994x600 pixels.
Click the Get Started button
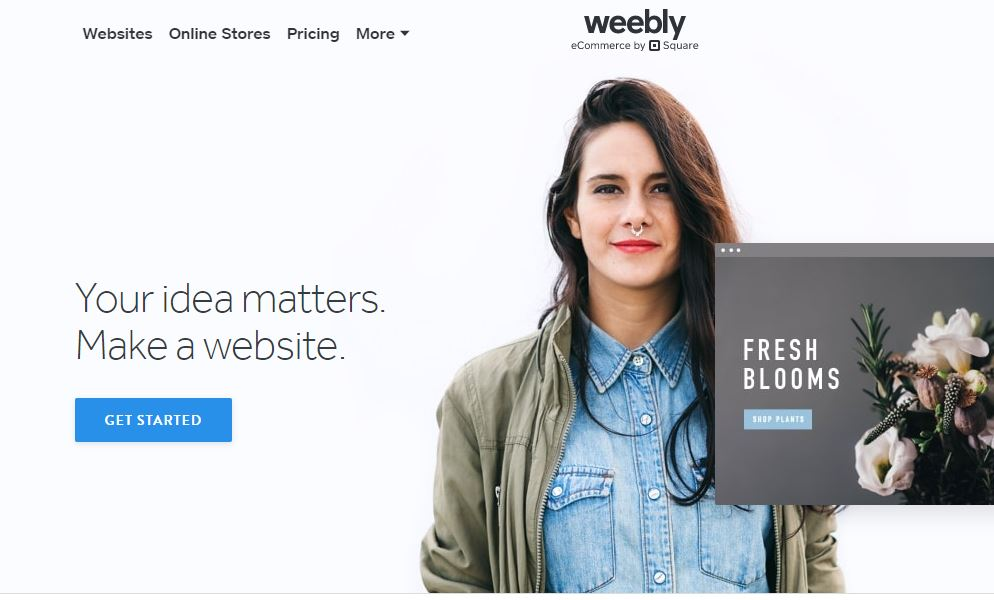pyautogui.click(x=153, y=420)
